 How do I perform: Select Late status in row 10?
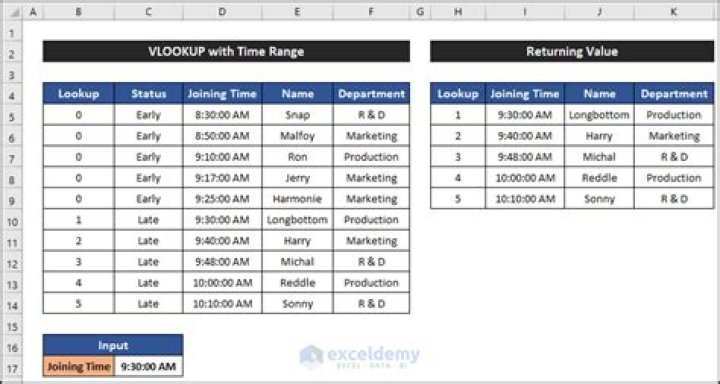click(x=148, y=220)
